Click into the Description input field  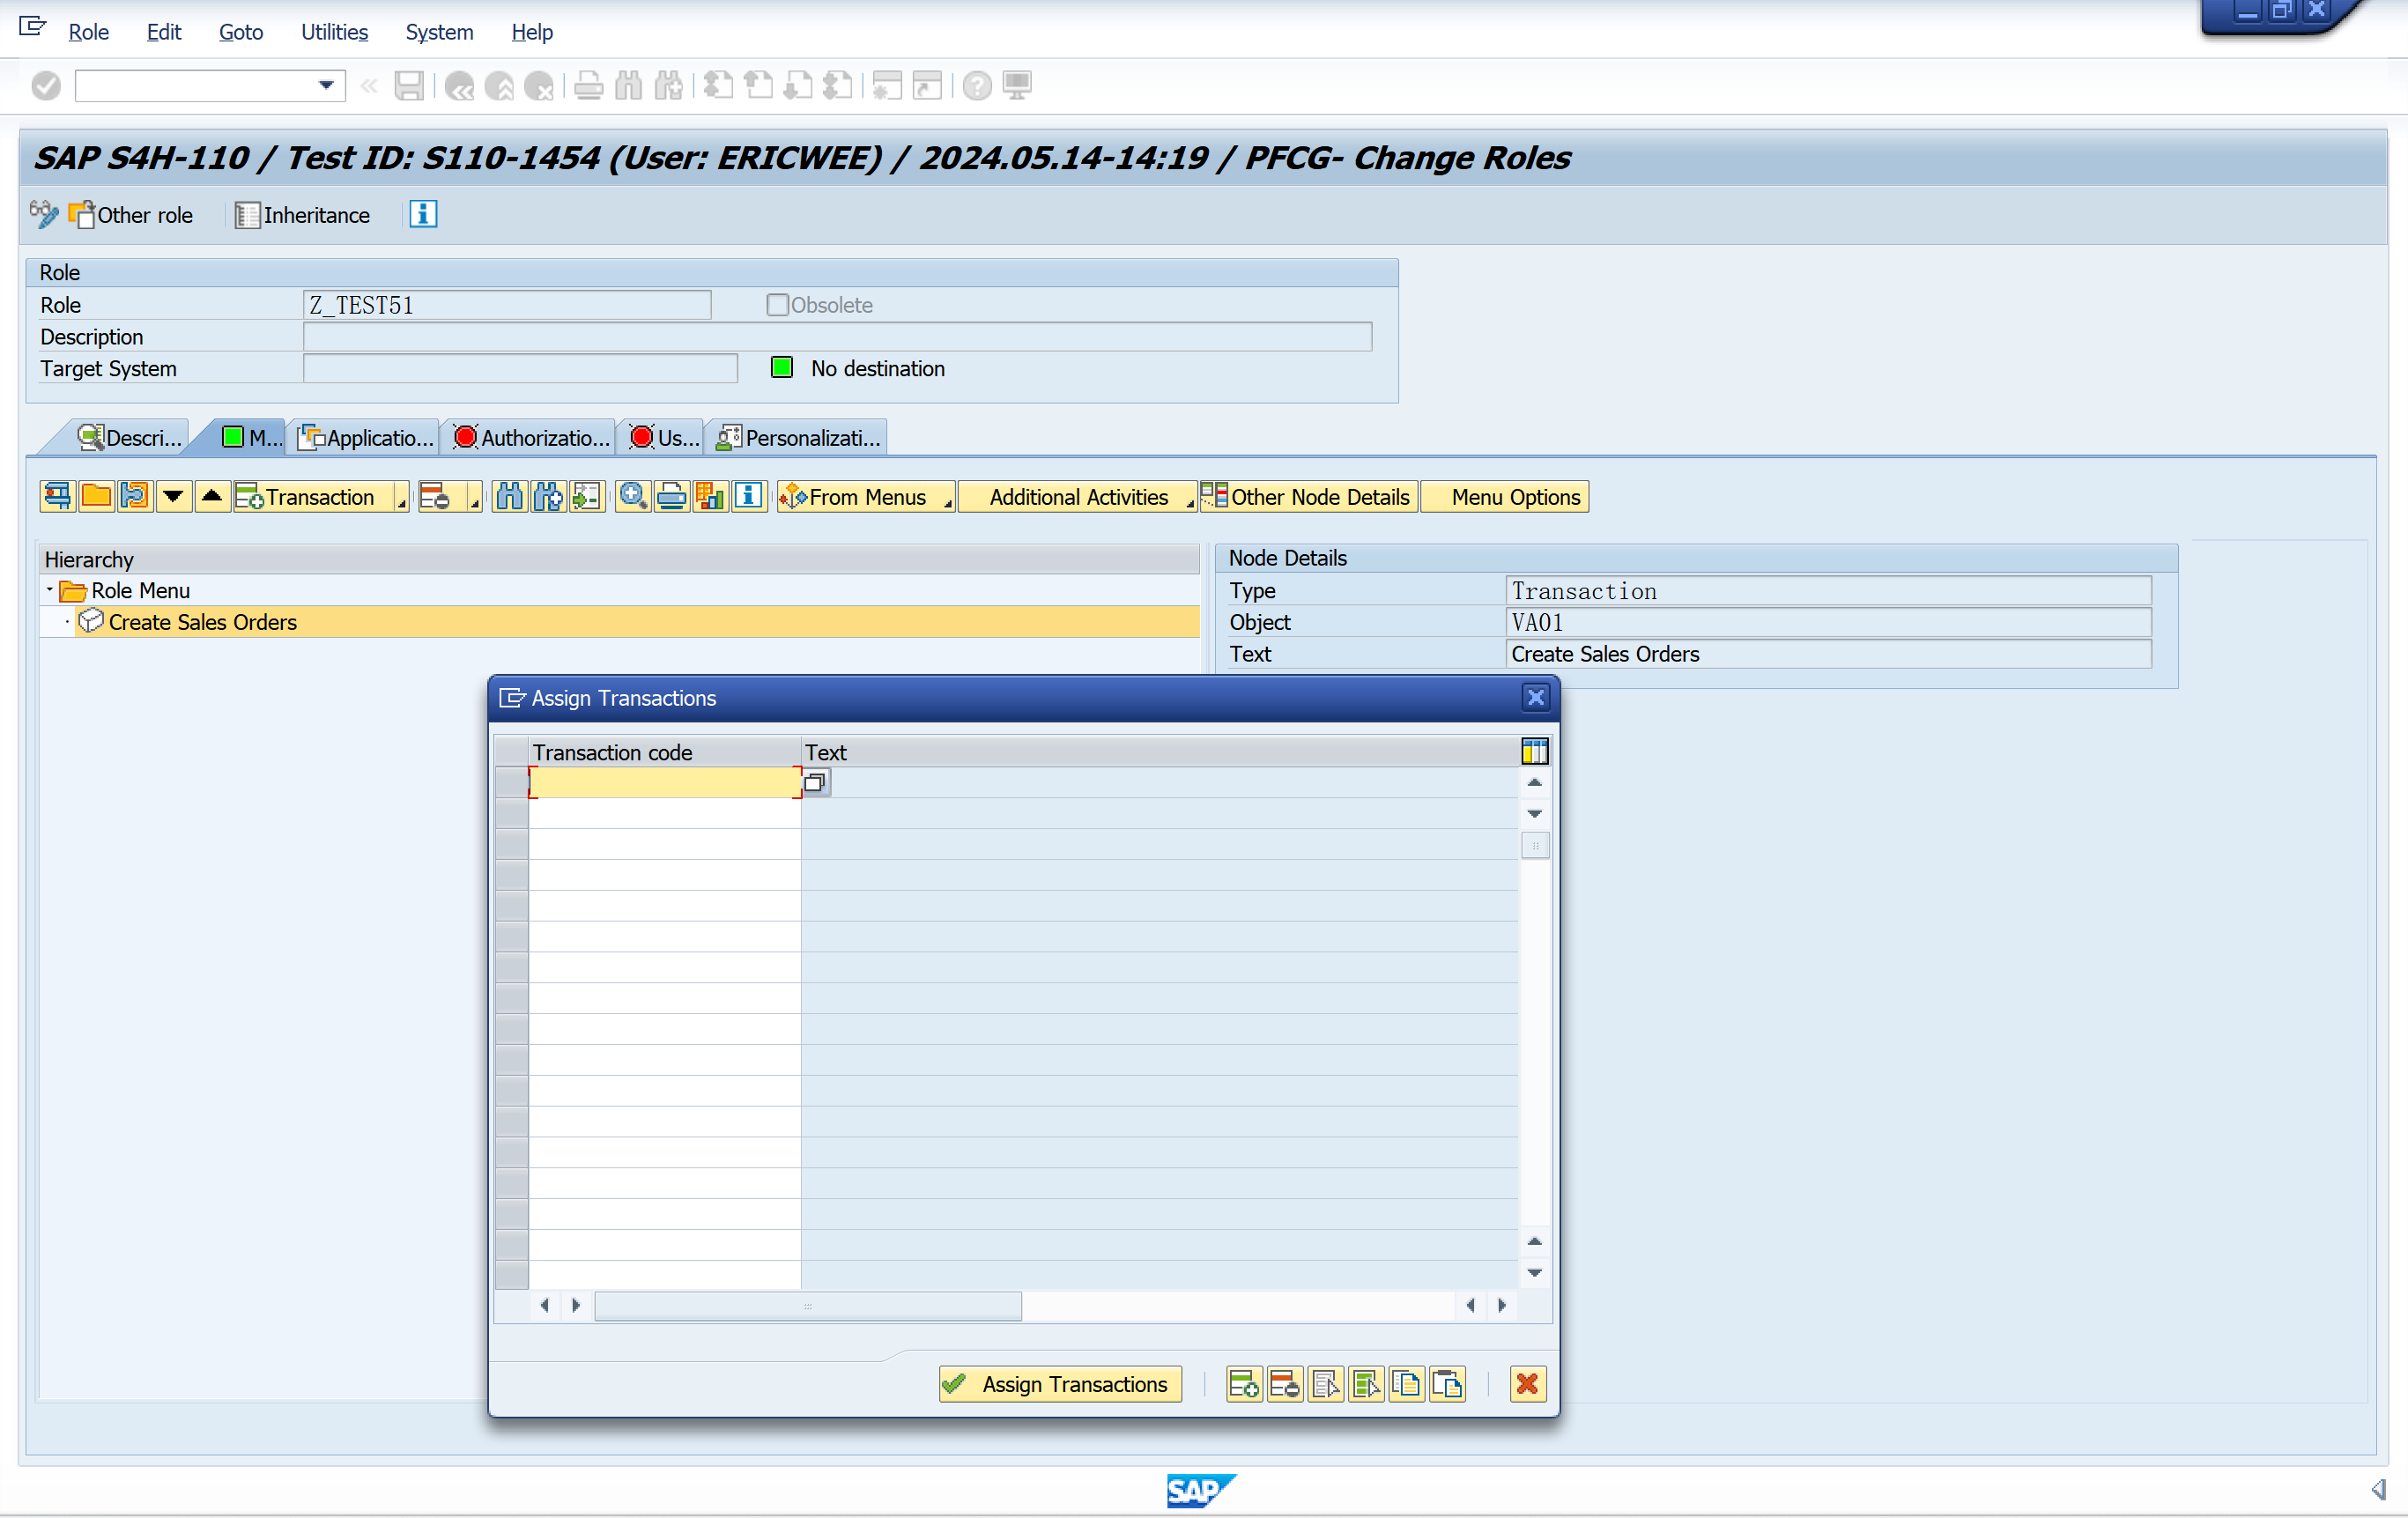[x=836, y=337]
